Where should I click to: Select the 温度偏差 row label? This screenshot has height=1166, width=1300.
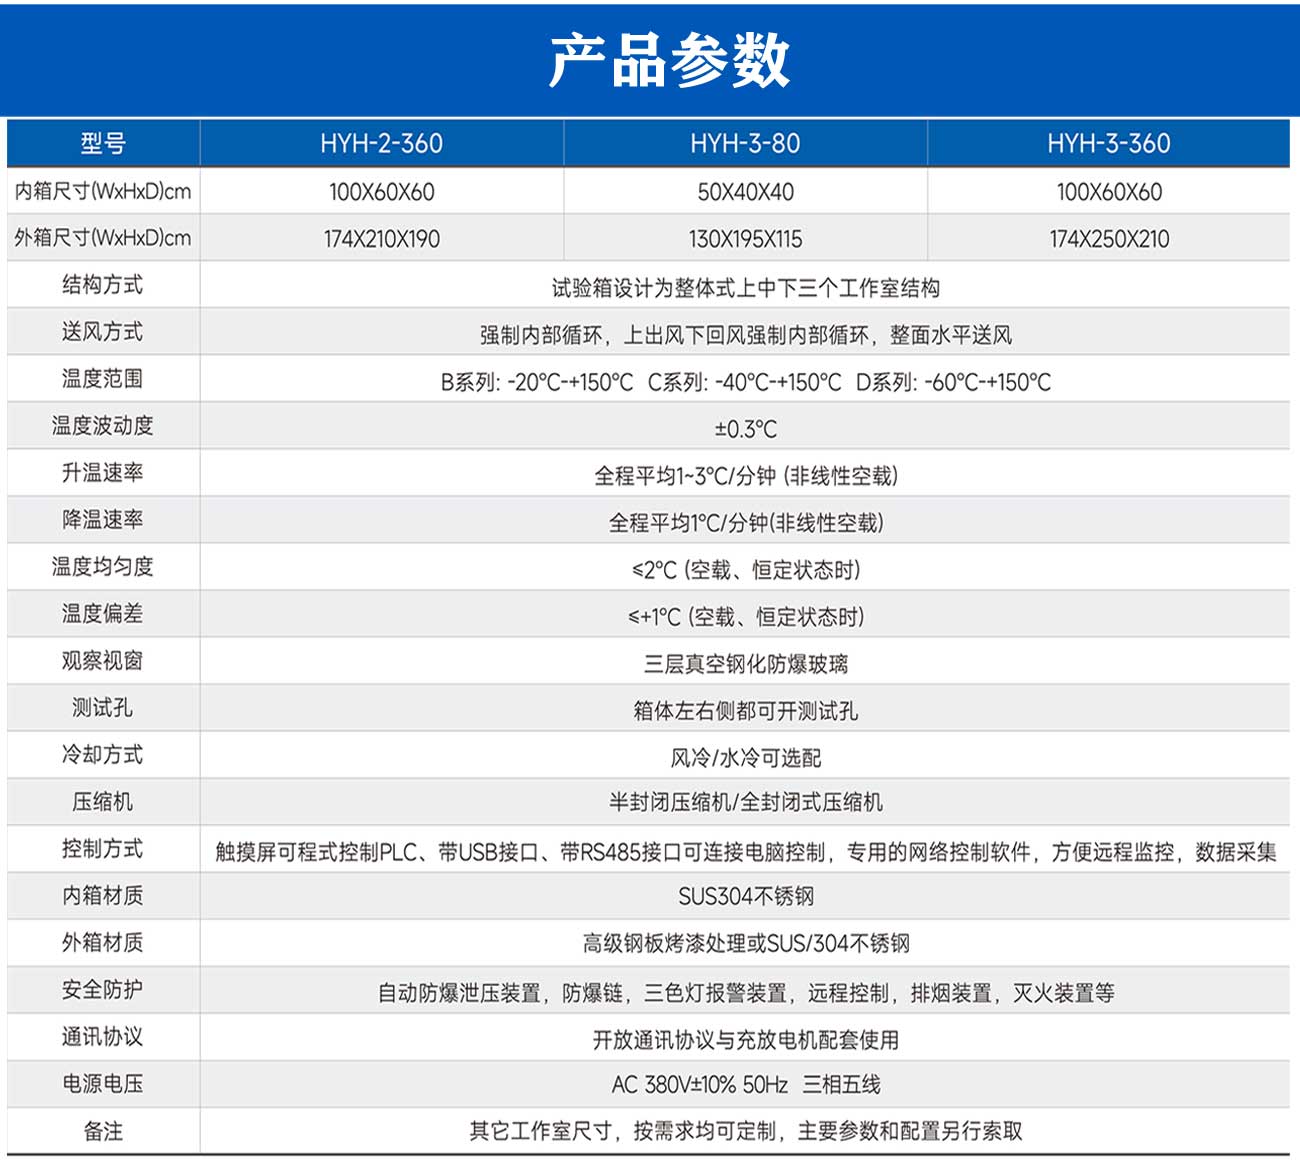(103, 614)
